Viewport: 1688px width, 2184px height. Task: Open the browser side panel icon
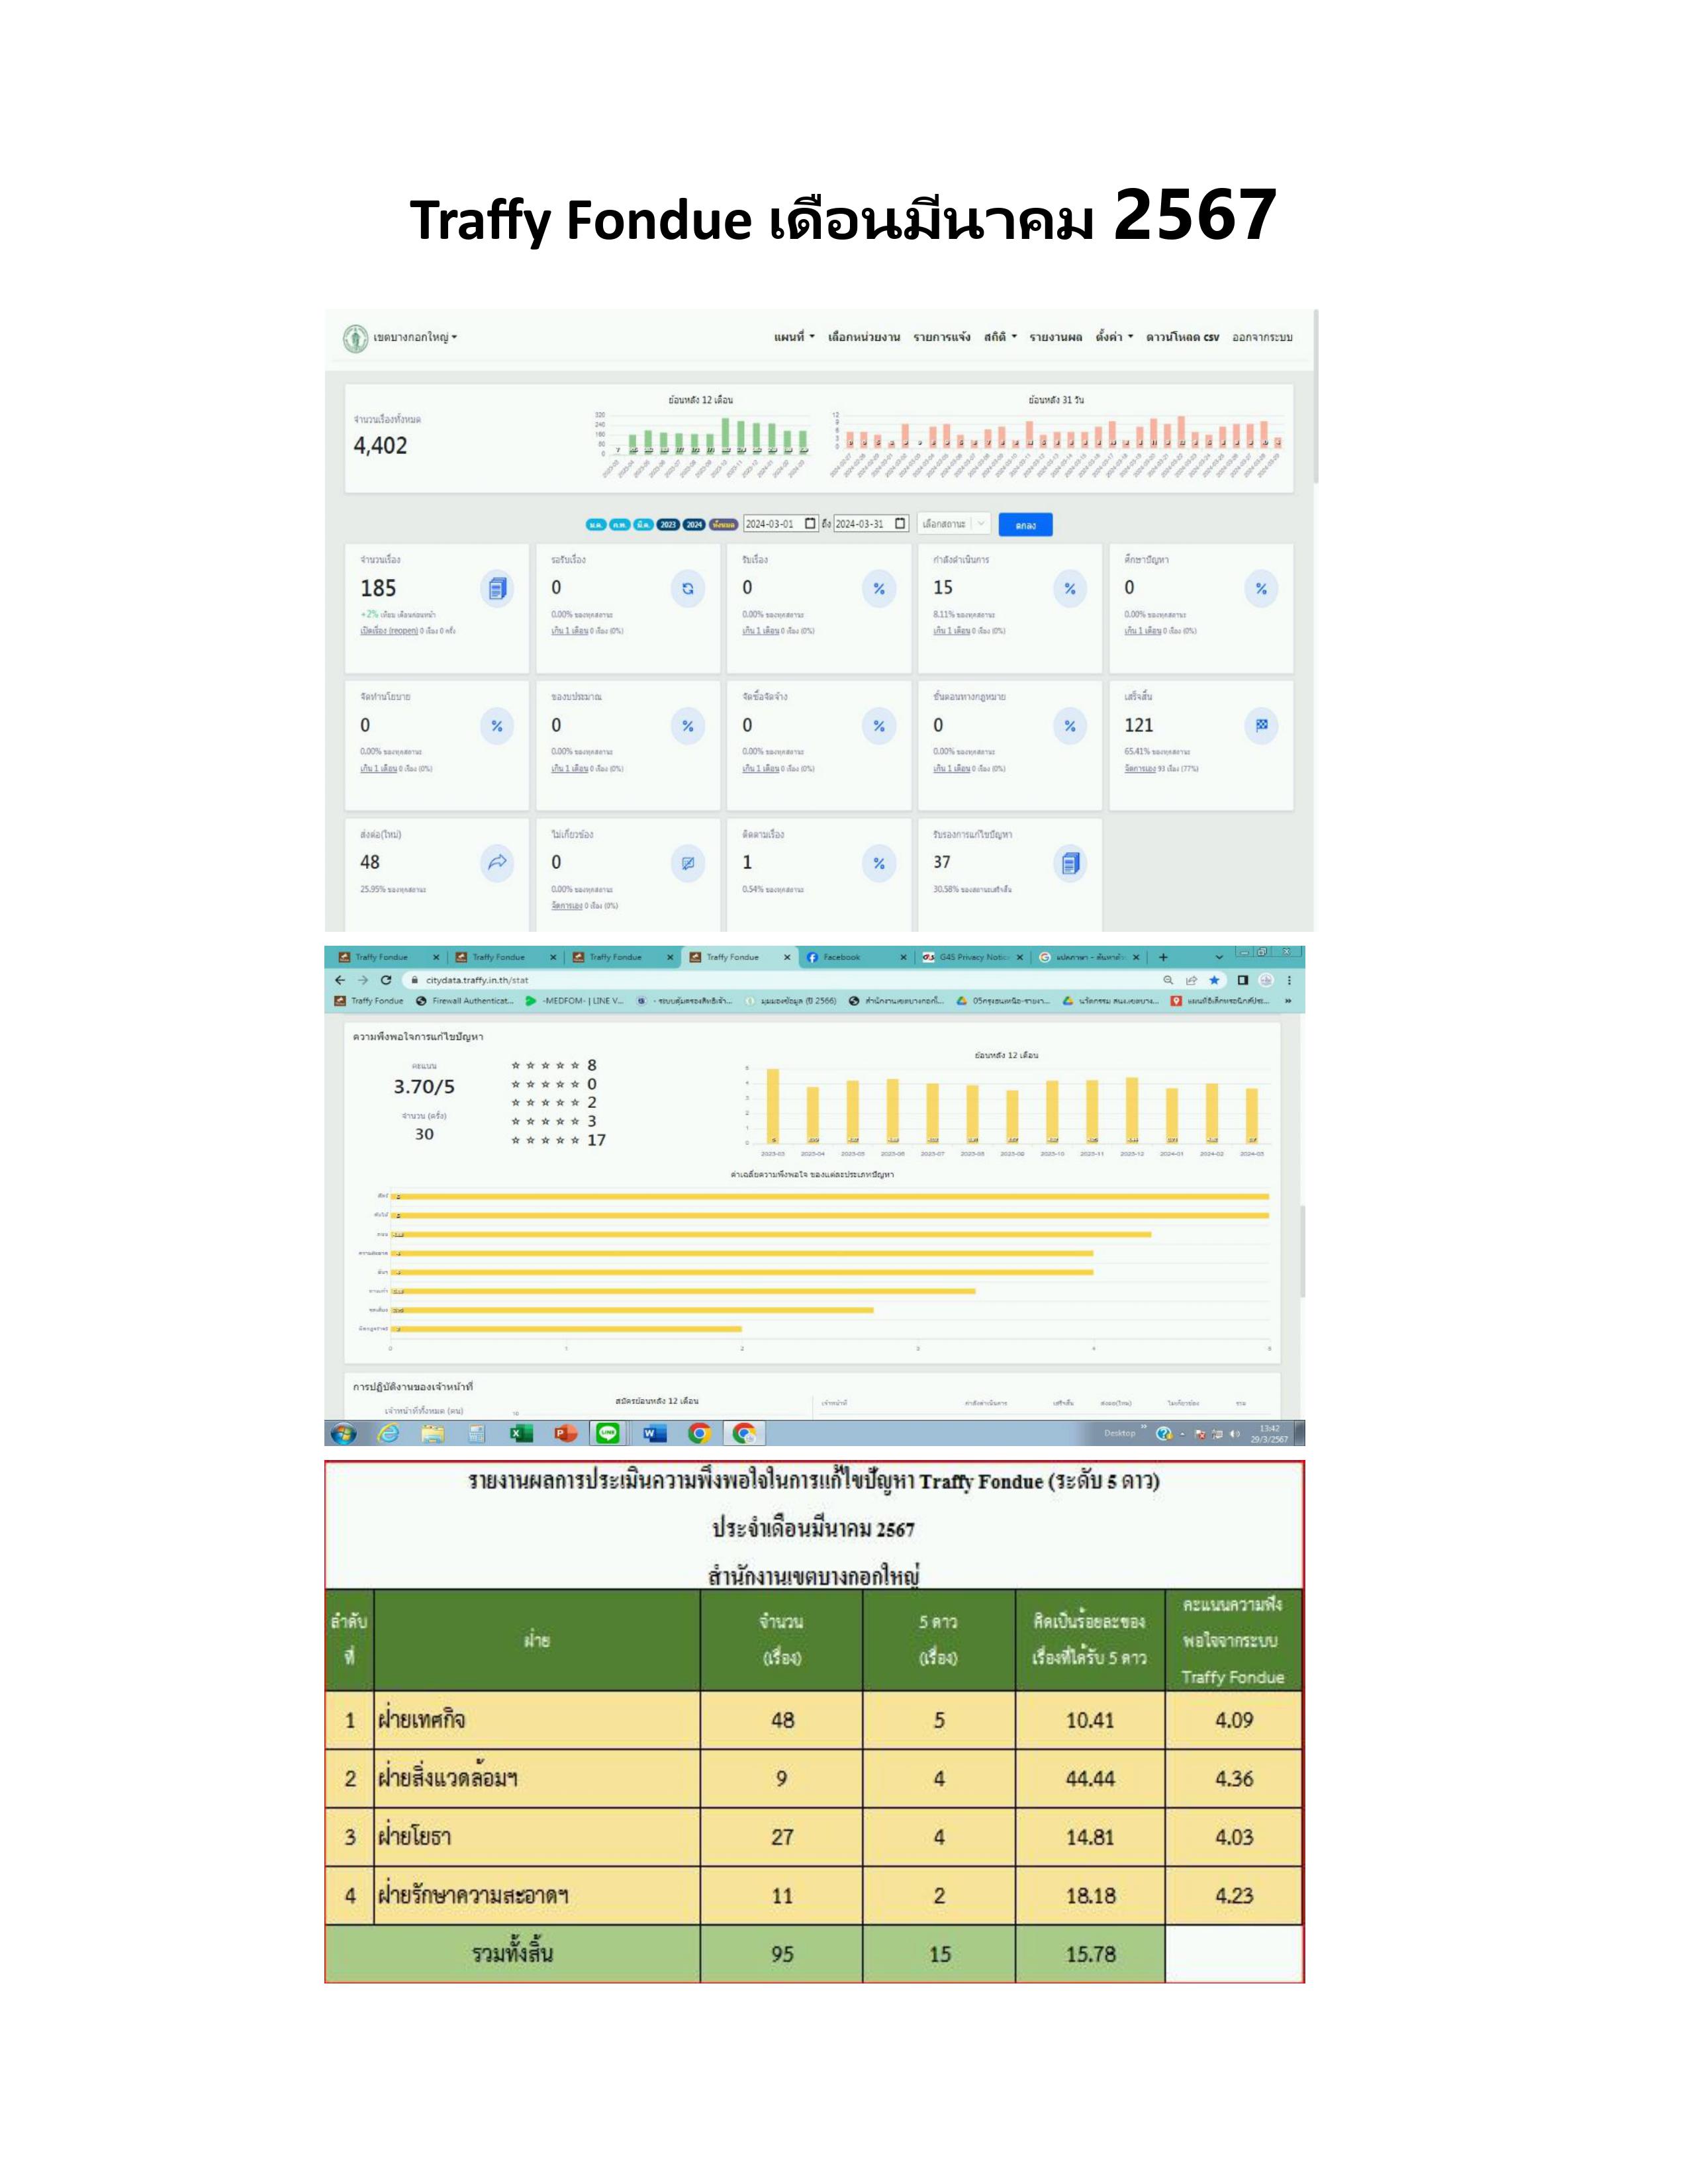click(x=1243, y=980)
